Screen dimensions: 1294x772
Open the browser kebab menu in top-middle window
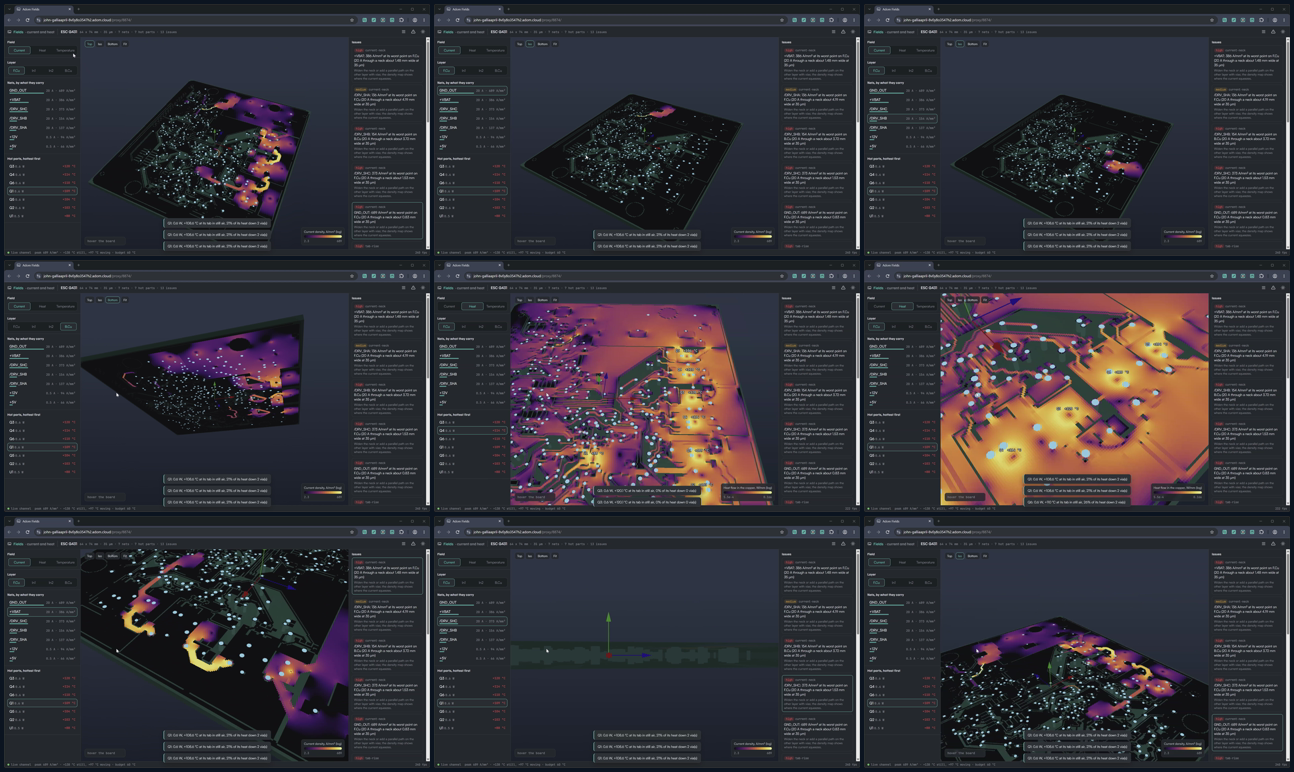(854, 20)
